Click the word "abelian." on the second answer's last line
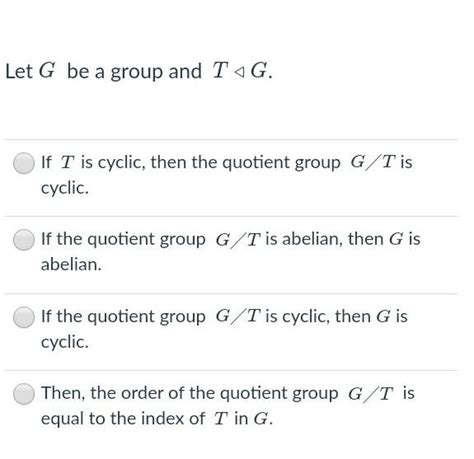474x459 pixels. 71,265
